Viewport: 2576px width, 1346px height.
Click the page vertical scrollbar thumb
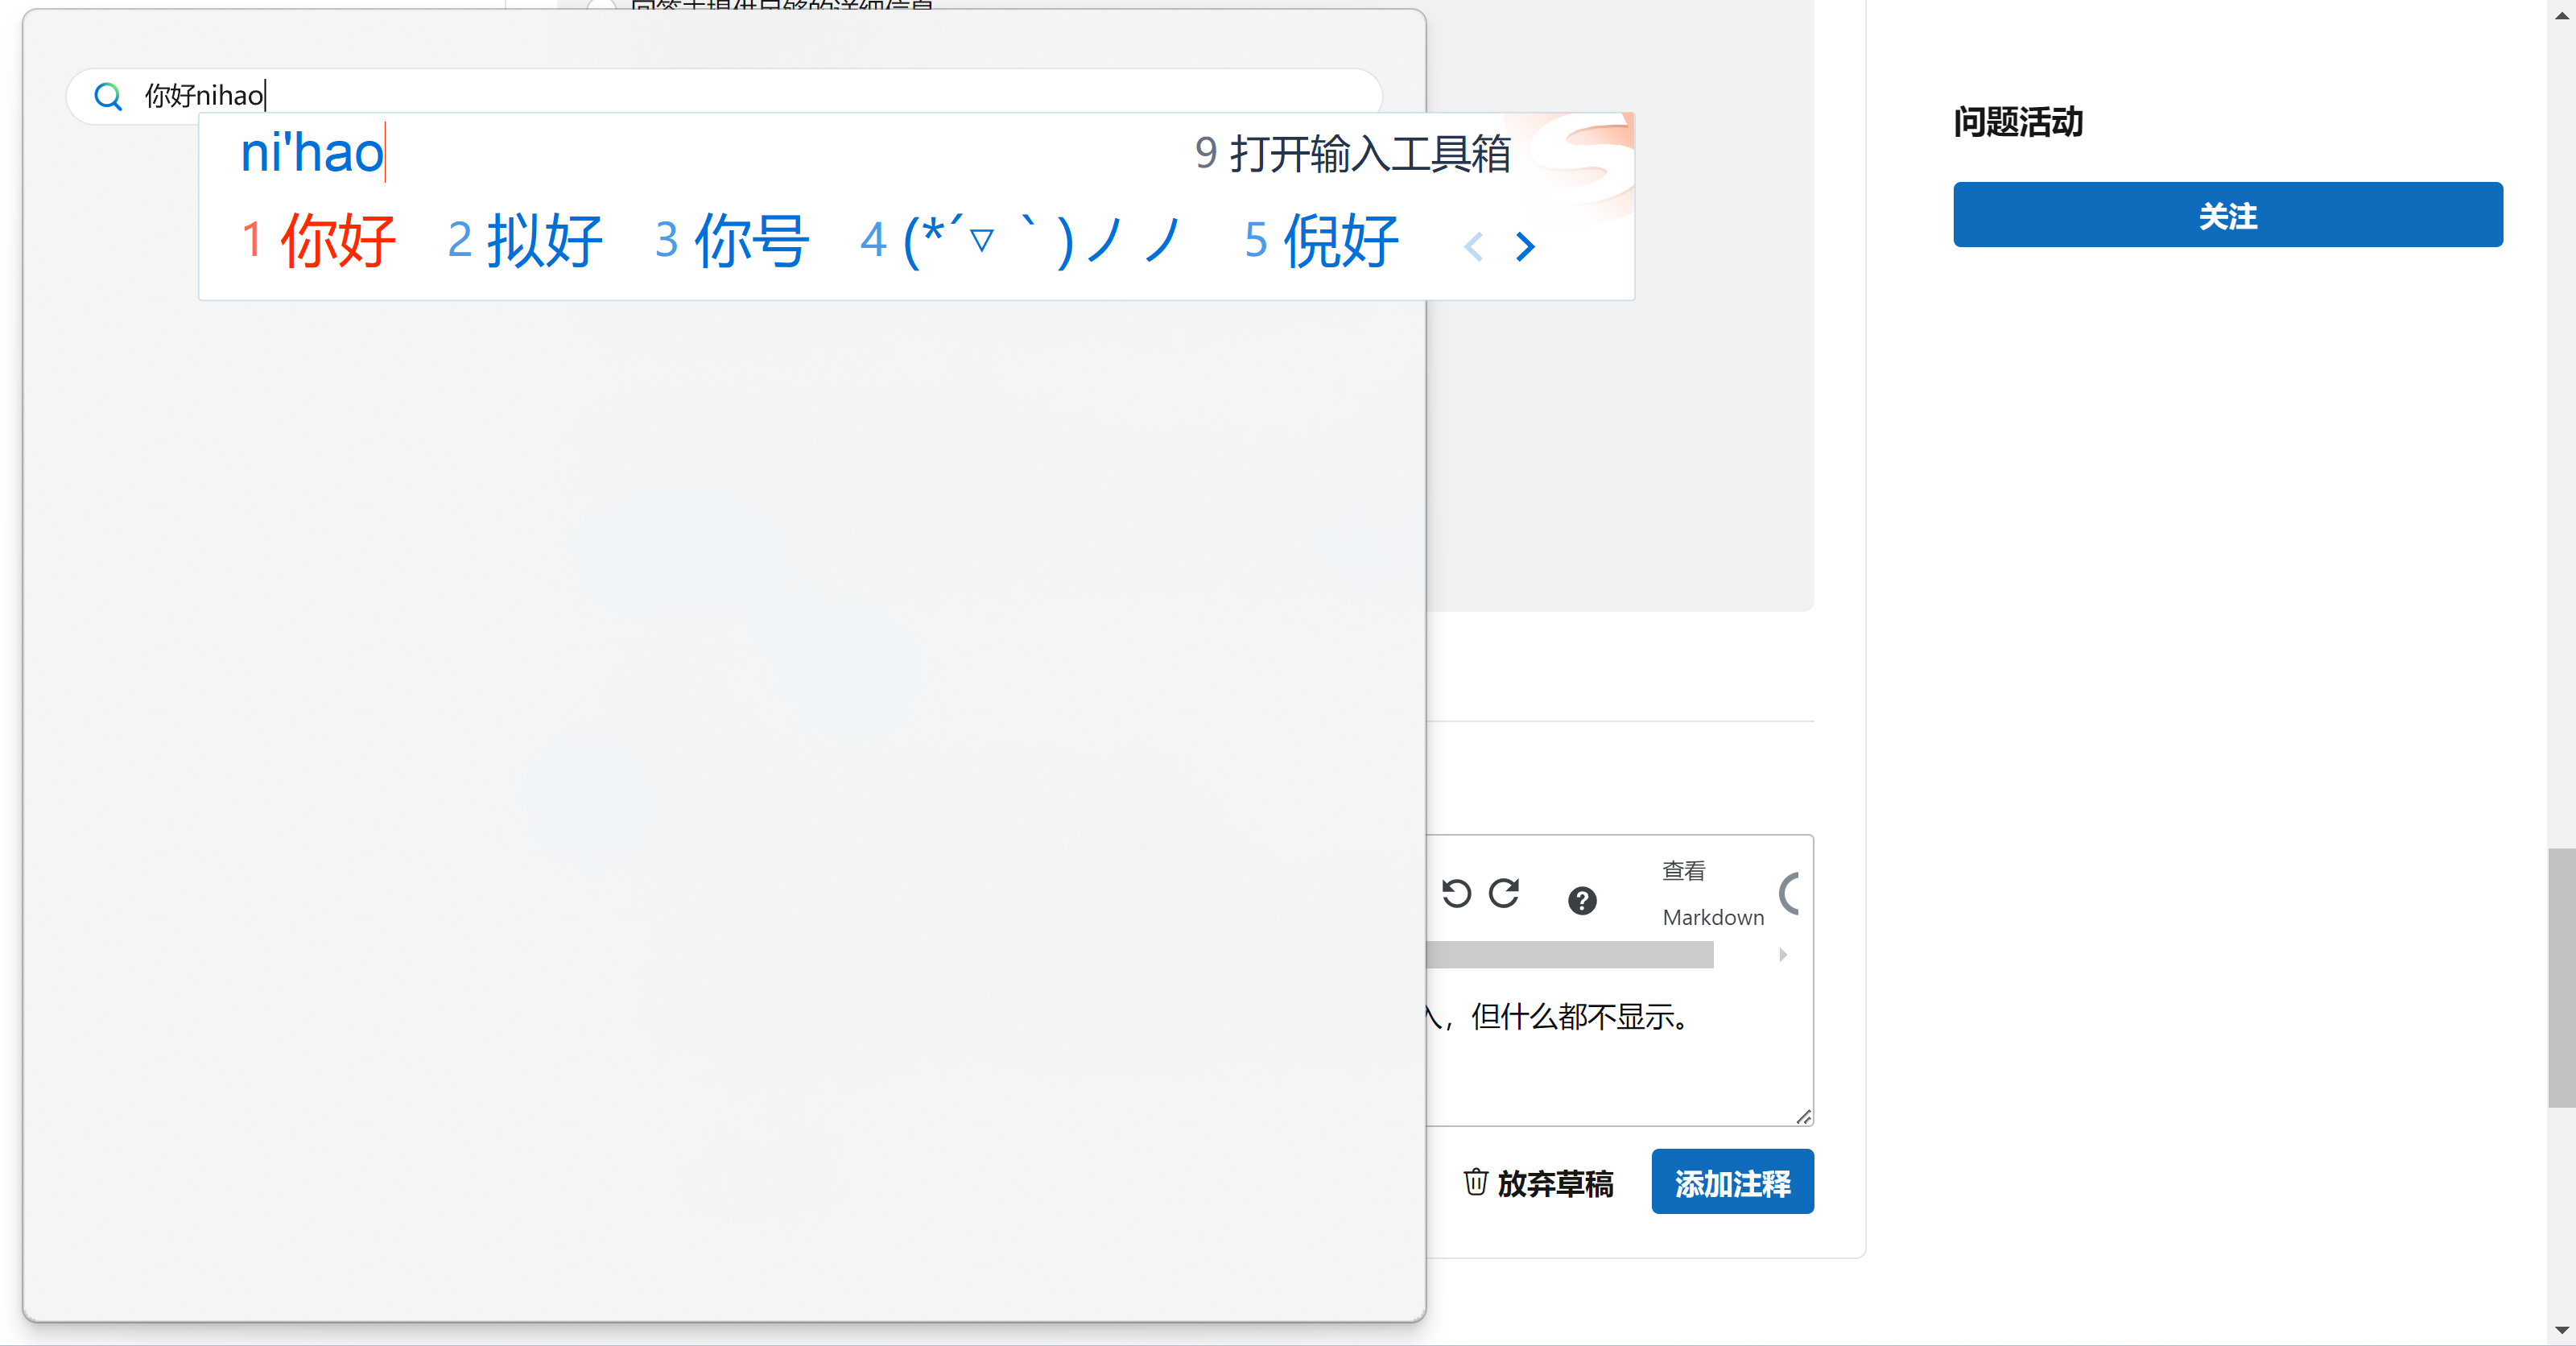pyautogui.click(x=2561, y=978)
